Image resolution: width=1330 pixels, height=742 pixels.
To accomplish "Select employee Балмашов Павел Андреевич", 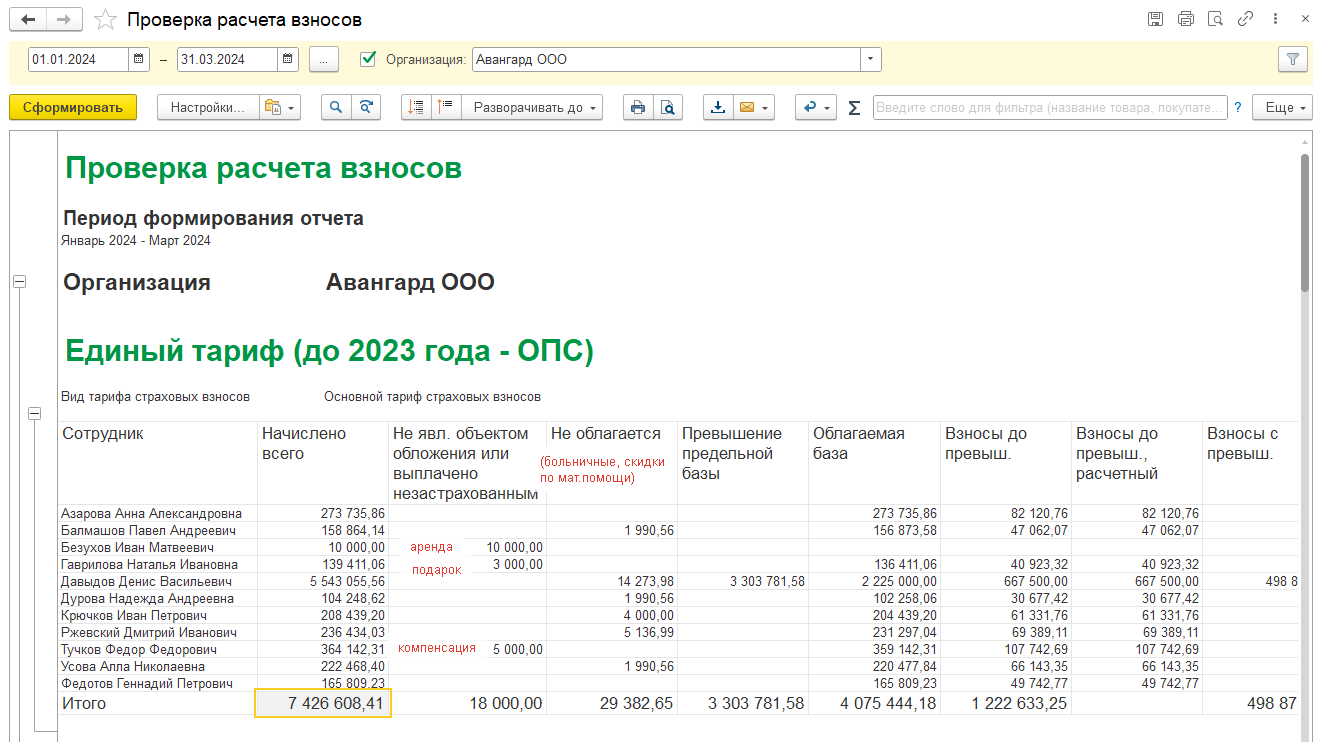I will (148, 530).
